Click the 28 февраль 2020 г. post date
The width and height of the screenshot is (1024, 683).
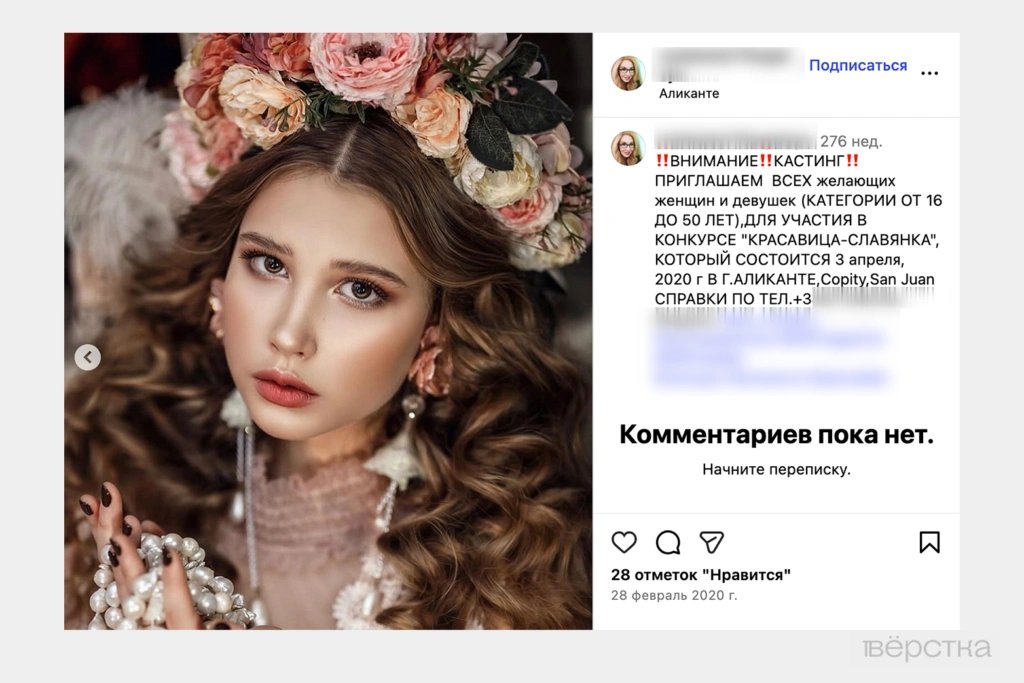674,595
